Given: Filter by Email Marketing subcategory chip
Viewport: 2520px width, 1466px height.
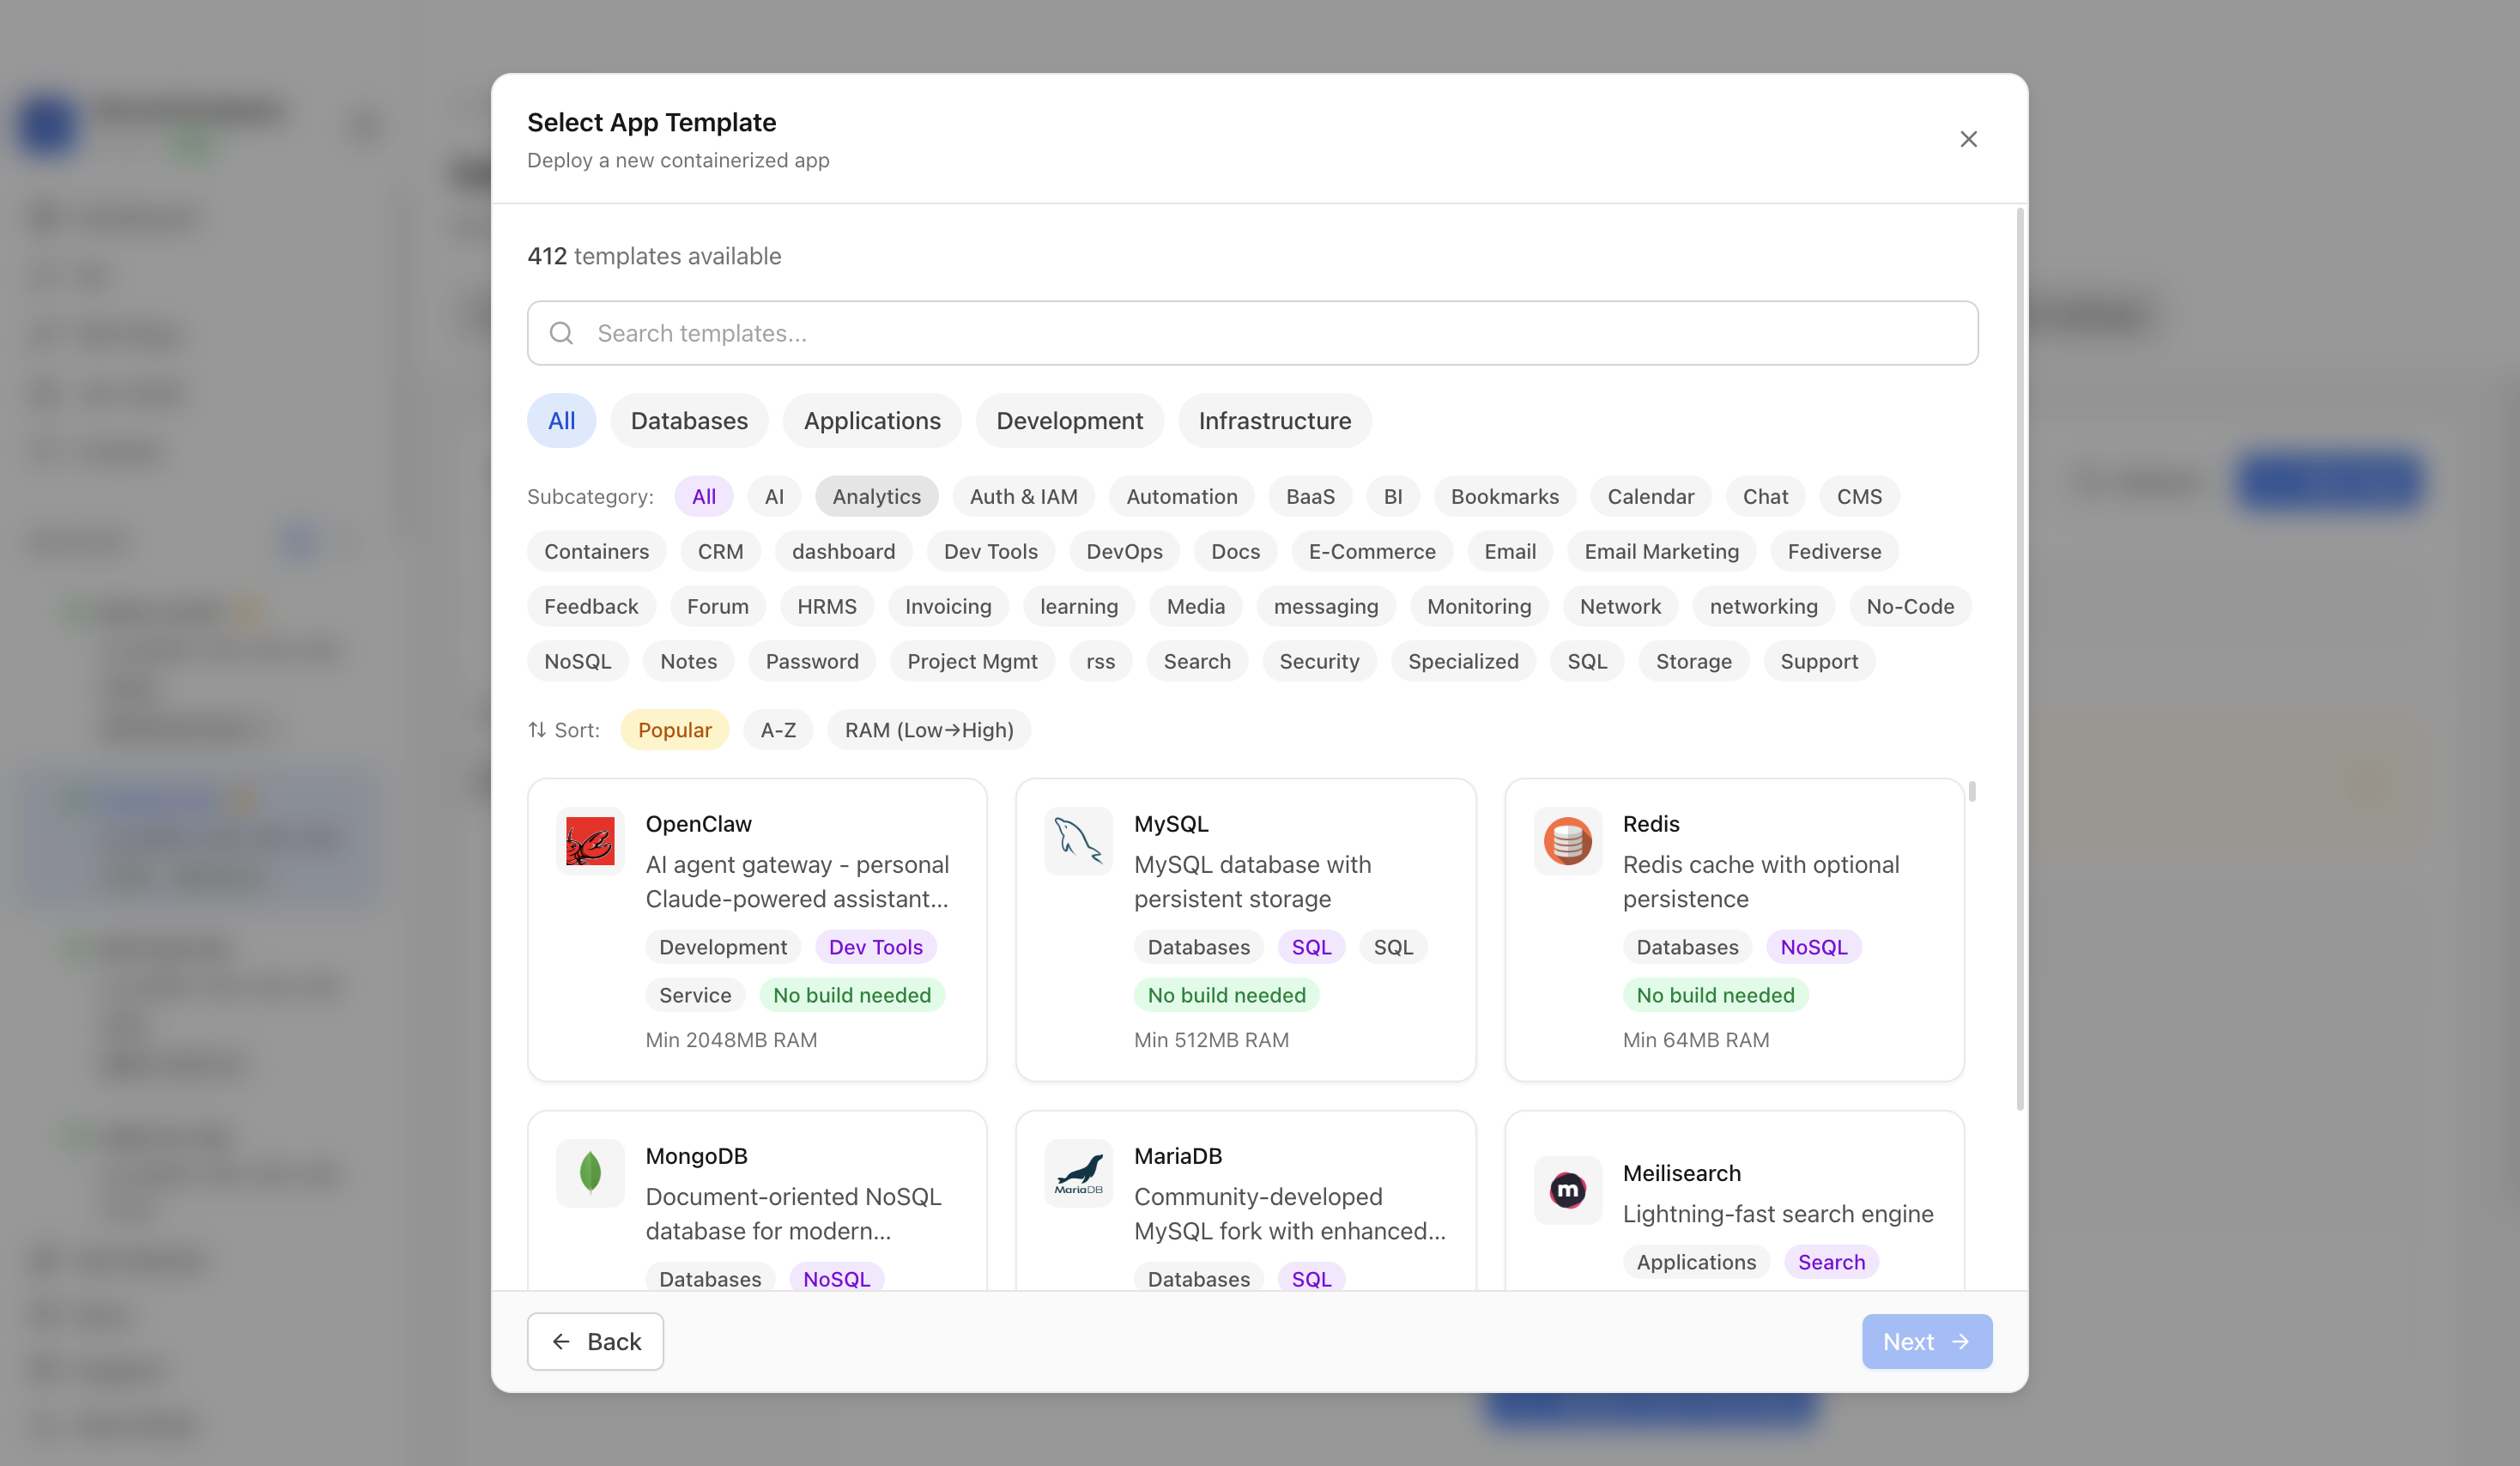Looking at the screenshot, I should [x=1661, y=552].
